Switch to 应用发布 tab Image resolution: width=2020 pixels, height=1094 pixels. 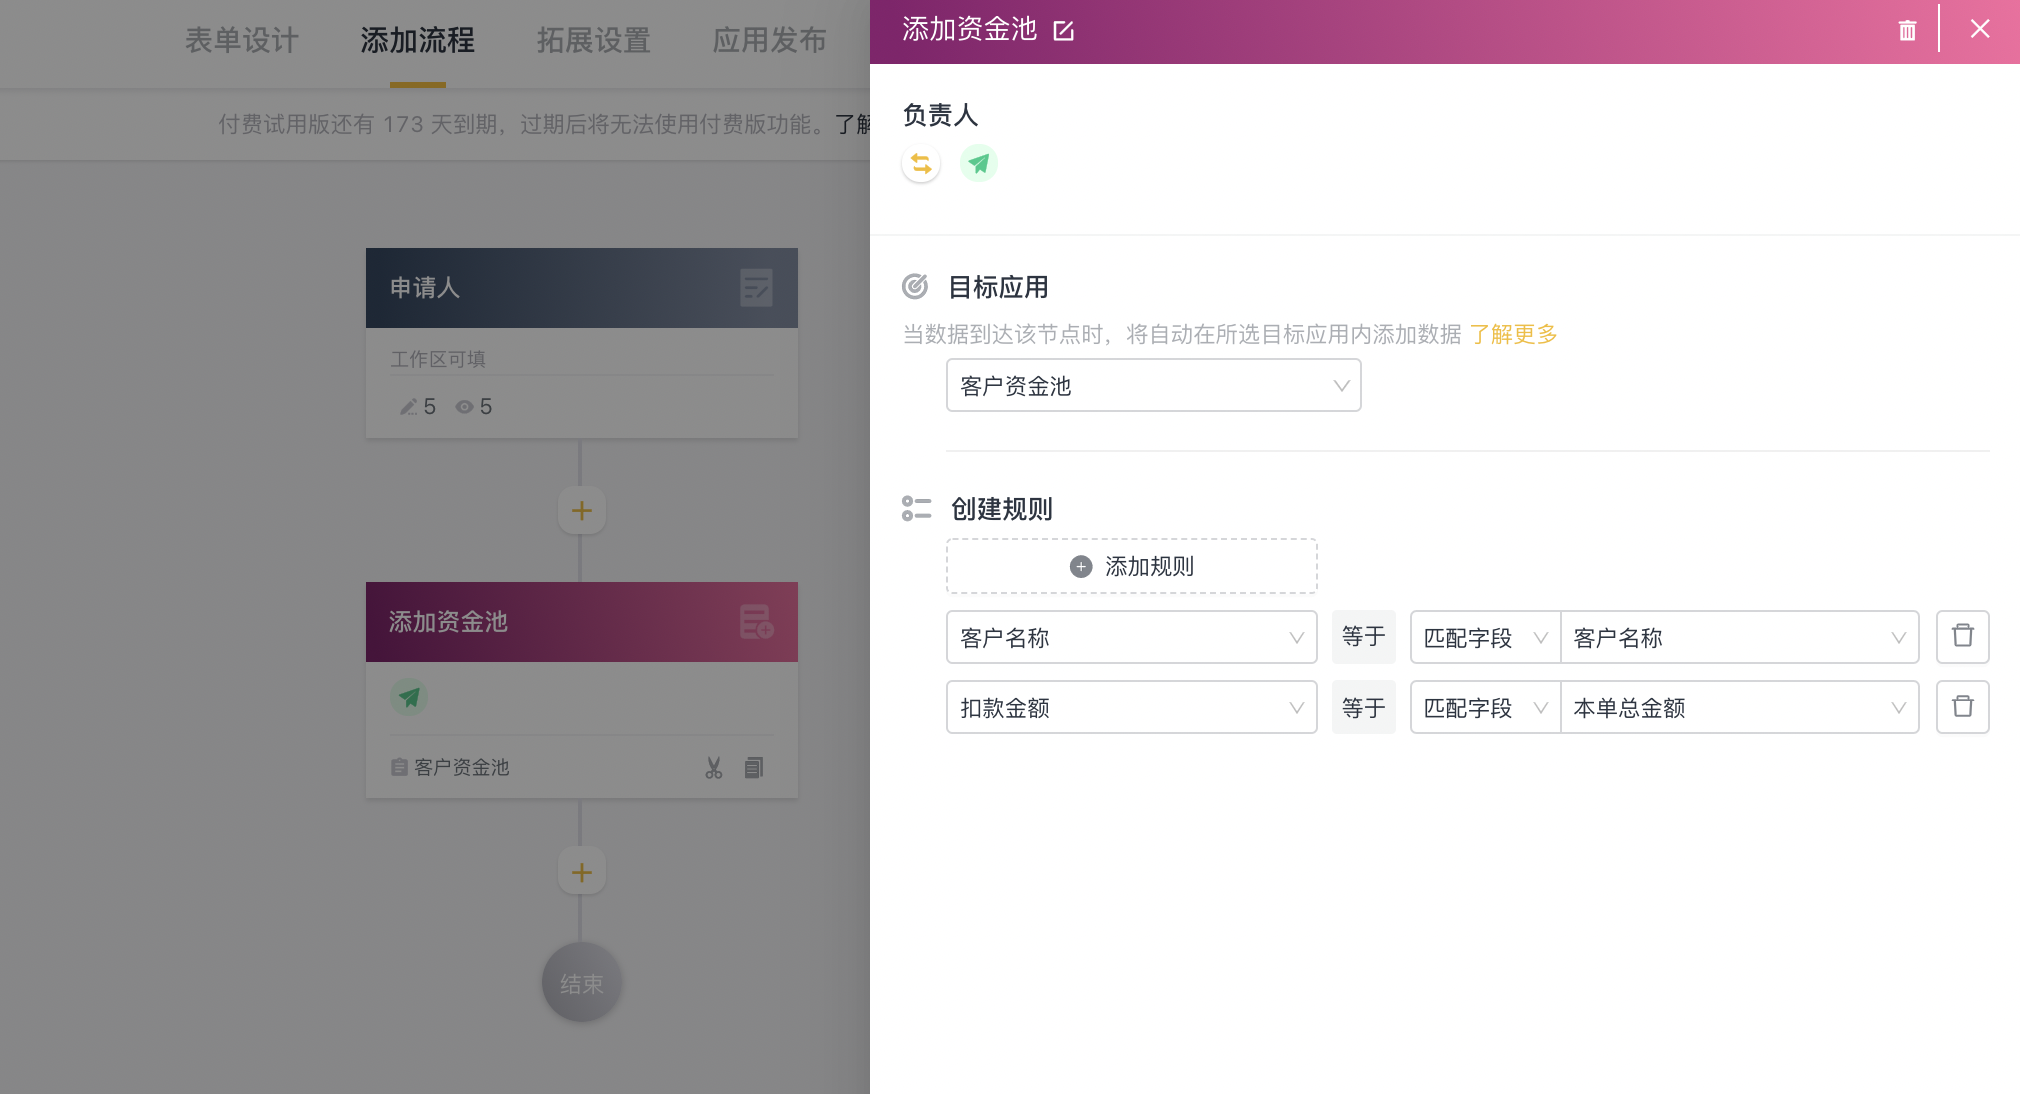pos(770,40)
